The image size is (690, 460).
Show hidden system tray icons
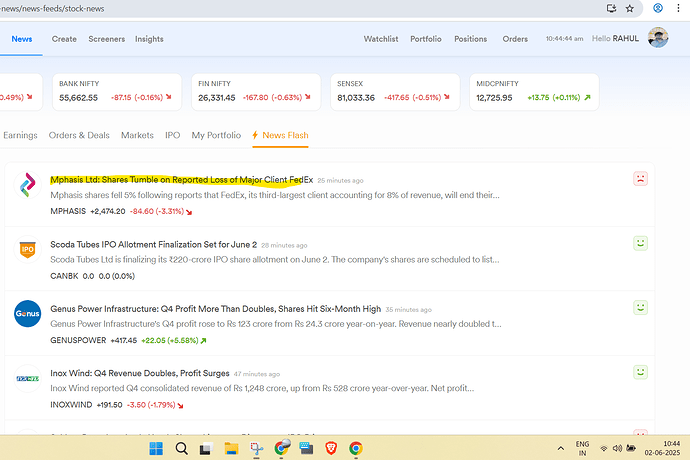tap(561, 449)
